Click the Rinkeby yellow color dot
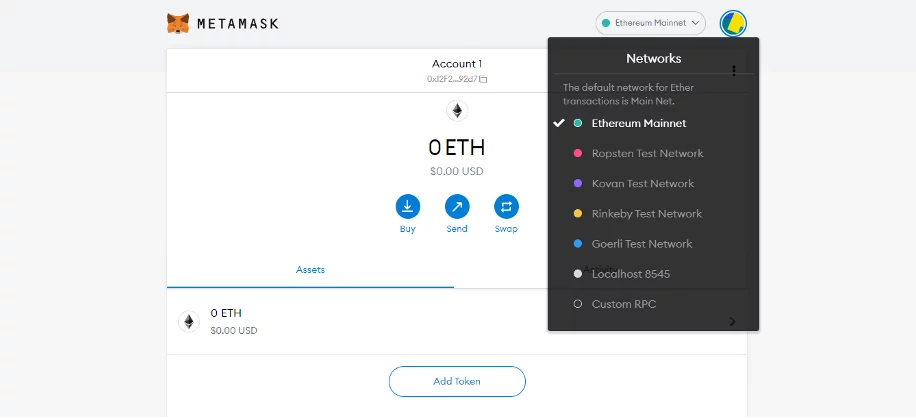 [578, 214]
